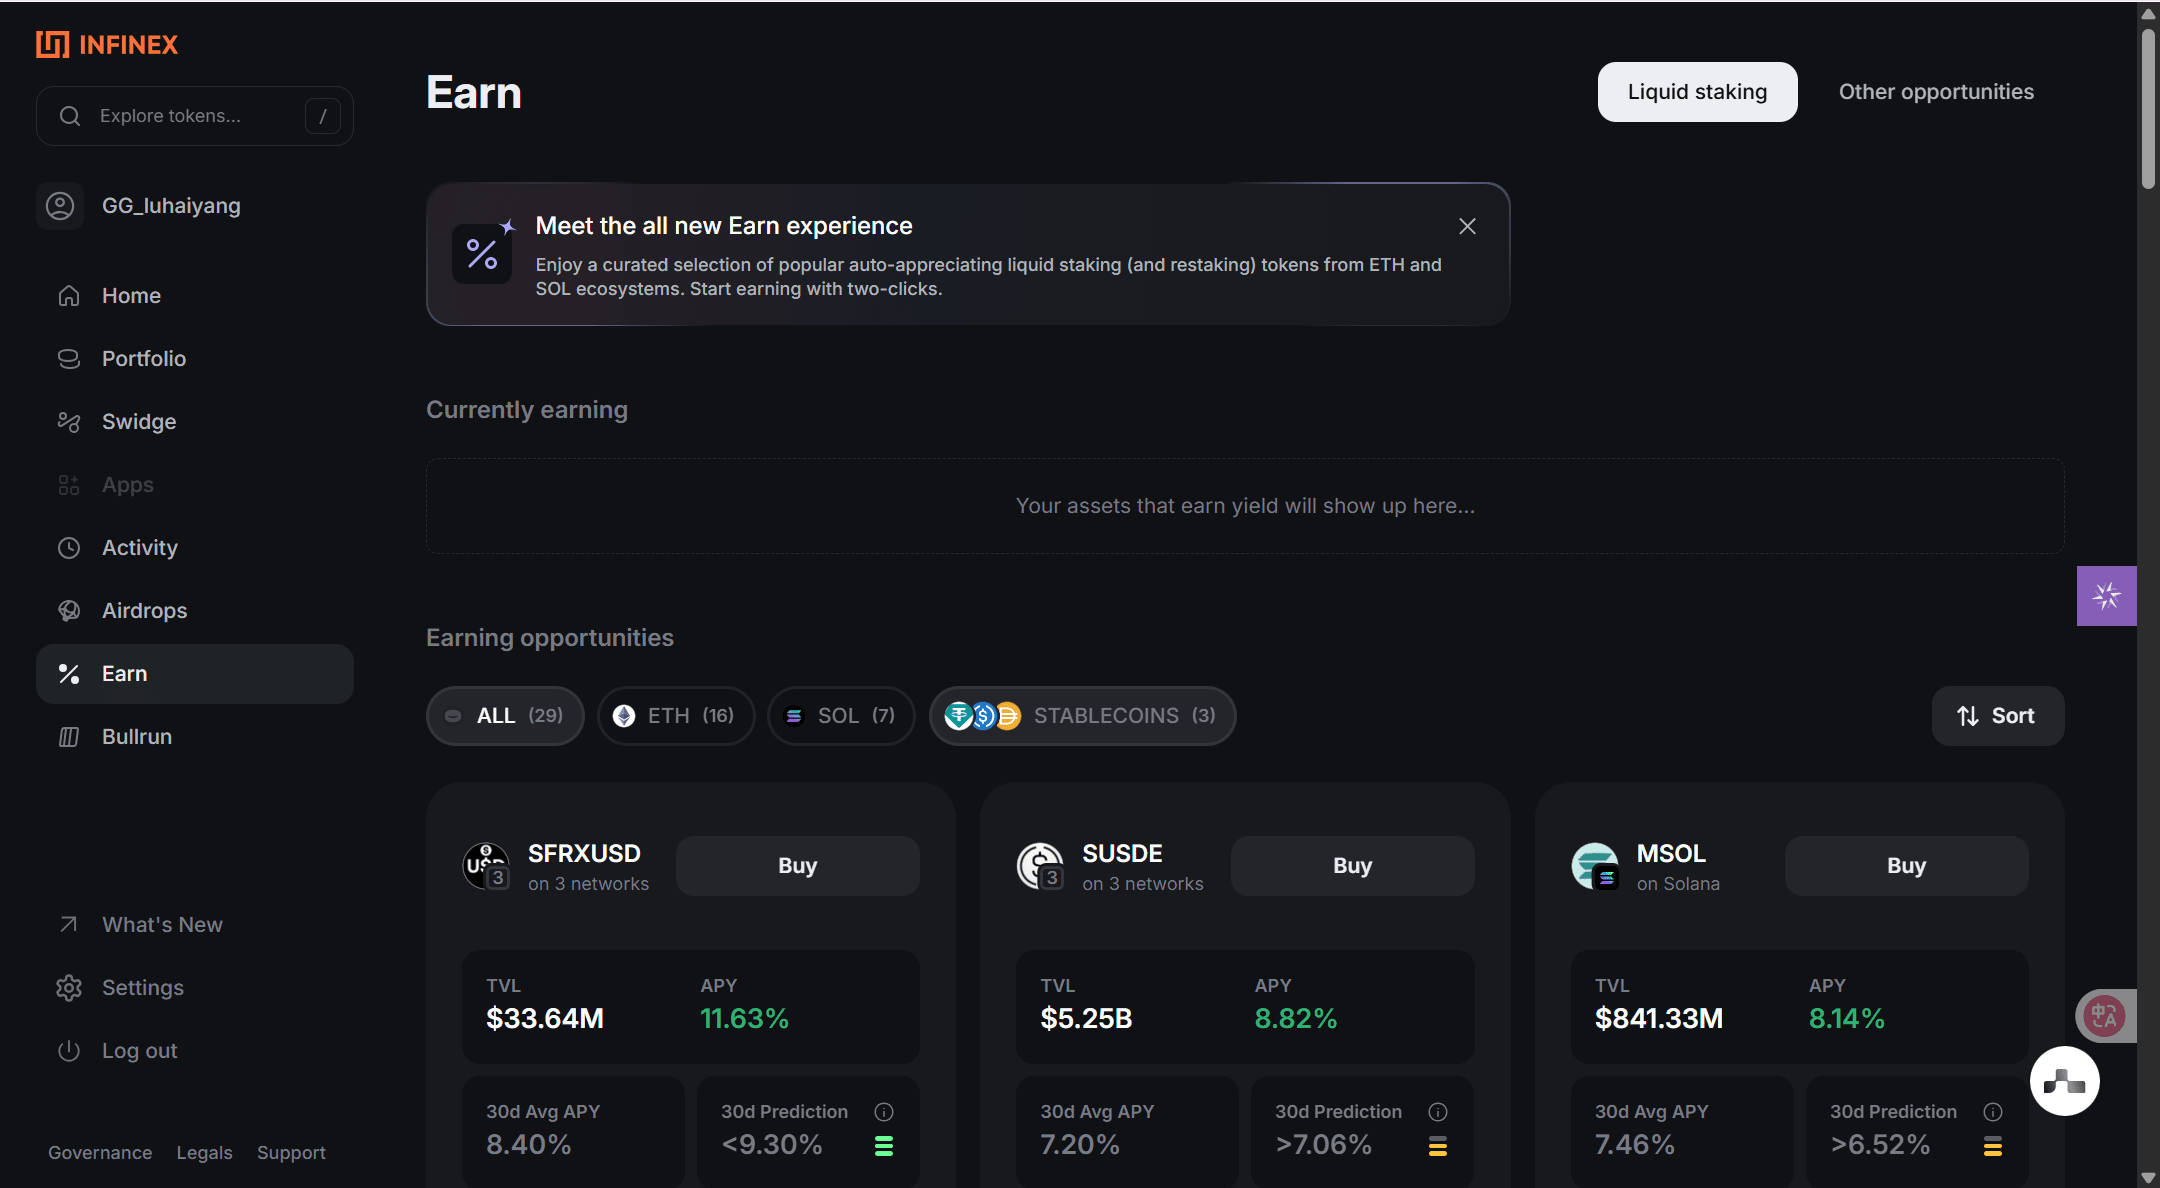Click the GG_luhaiyang username
The height and width of the screenshot is (1188, 2160).
tap(171, 206)
